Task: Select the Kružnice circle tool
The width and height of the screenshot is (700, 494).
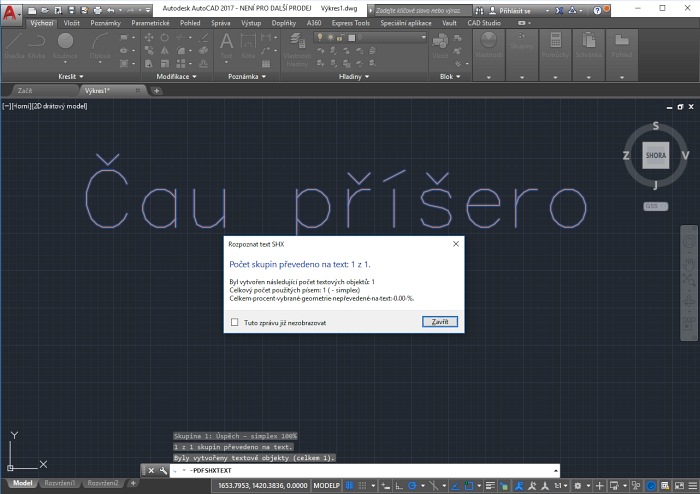Action: (x=65, y=46)
